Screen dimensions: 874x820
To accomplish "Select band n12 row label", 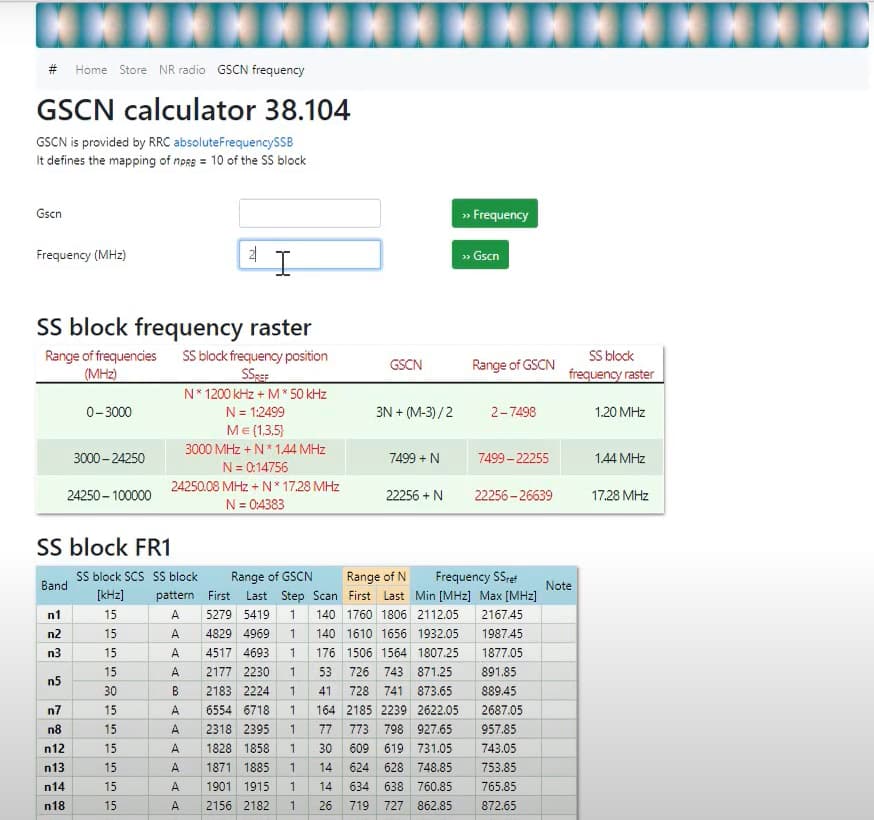I will point(54,748).
